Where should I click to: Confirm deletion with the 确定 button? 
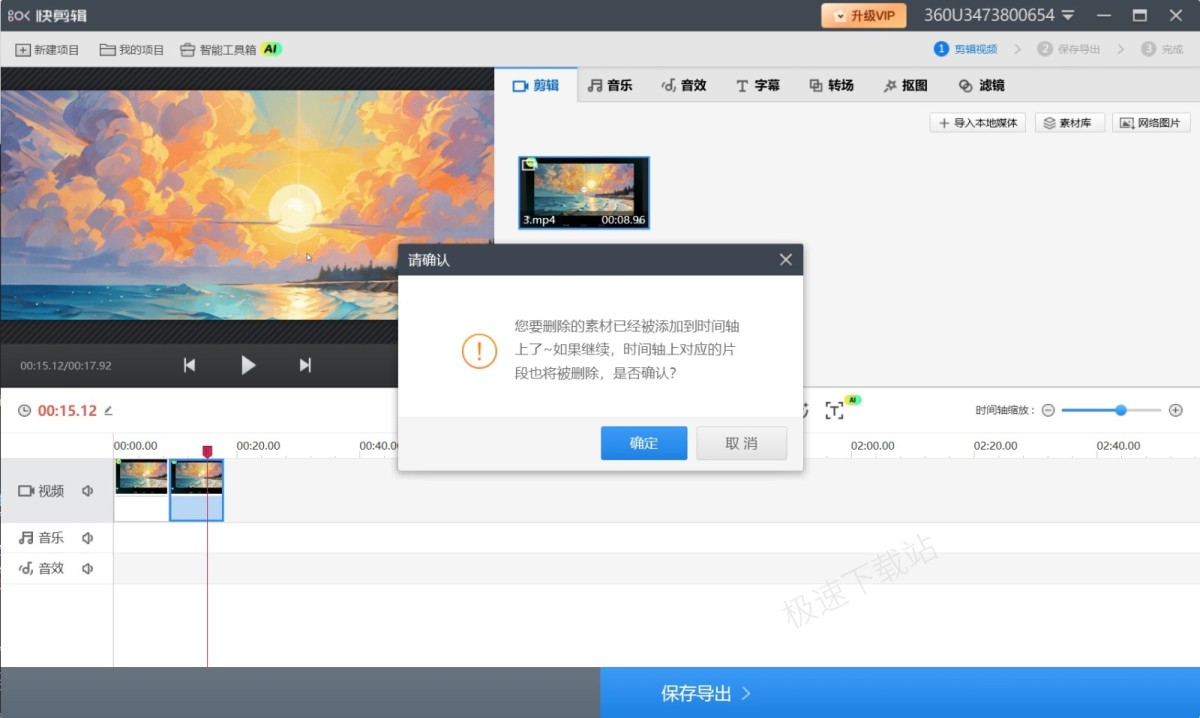(x=644, y=443)
